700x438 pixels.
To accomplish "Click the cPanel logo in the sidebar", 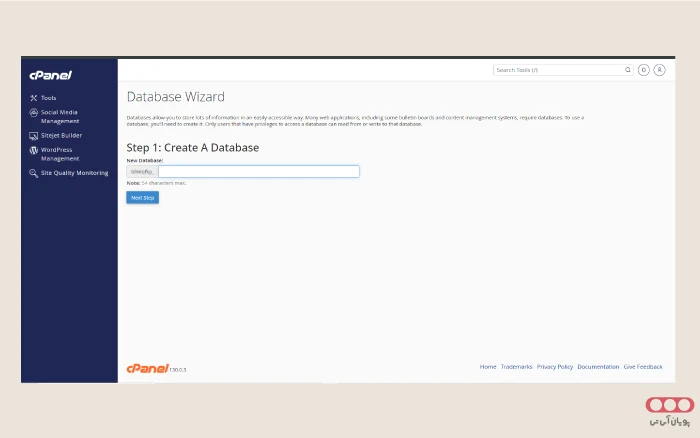I will 50,75.
